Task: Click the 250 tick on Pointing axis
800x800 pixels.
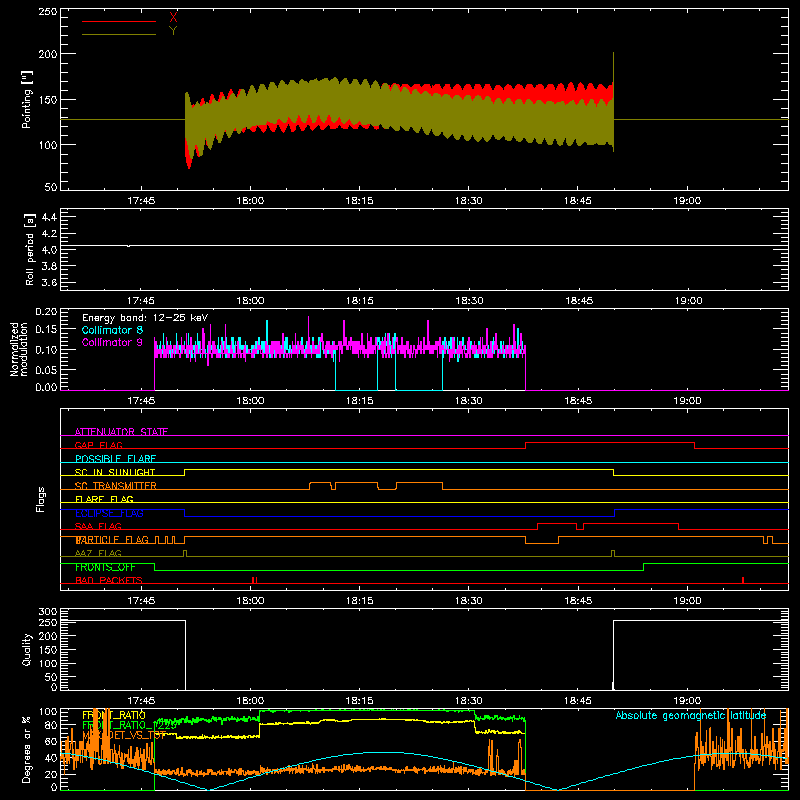Action: tap(48, 12)
